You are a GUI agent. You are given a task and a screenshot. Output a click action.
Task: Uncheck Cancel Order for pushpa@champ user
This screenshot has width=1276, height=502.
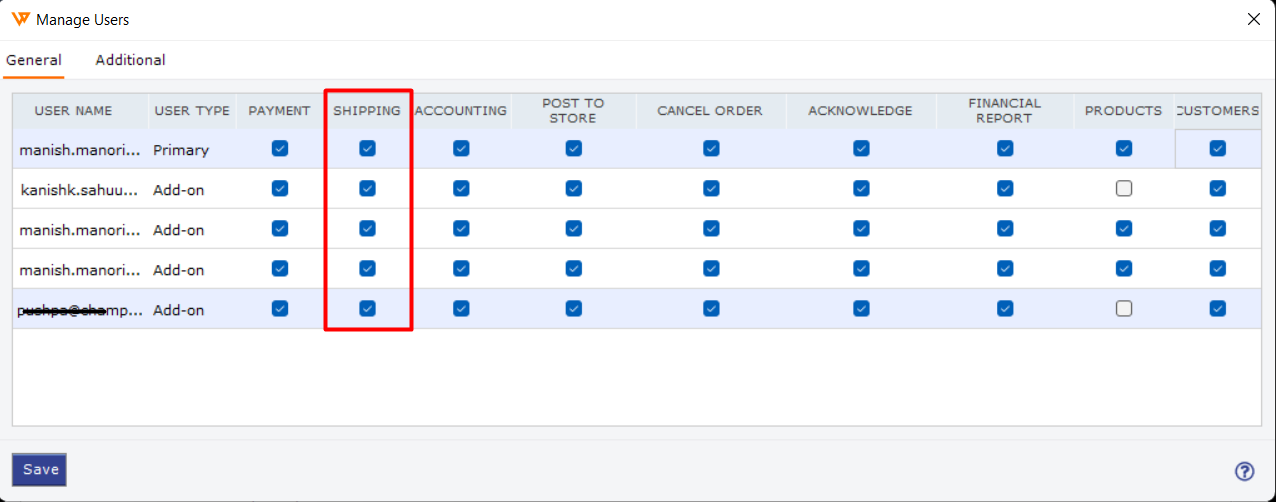[710, 308]
